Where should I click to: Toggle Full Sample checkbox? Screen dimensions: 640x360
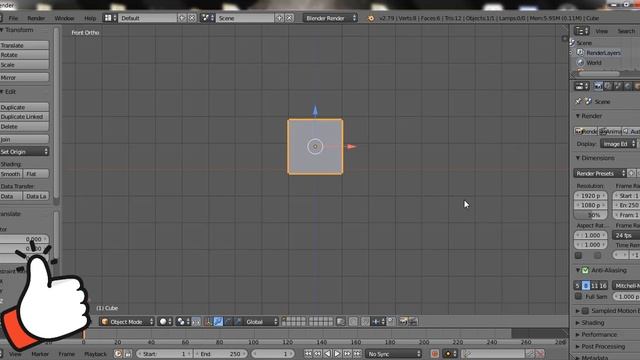pos(578,296)
